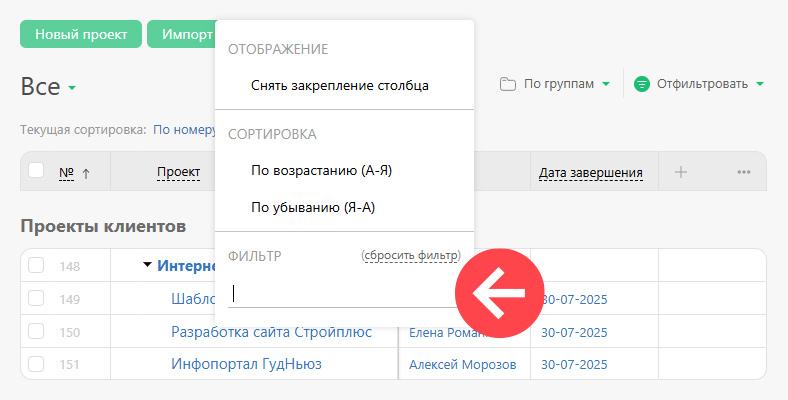The image size is (788, 400).
Task: Open the Инфопортал ГудНьюз project
Action: (x=246, y=364)
